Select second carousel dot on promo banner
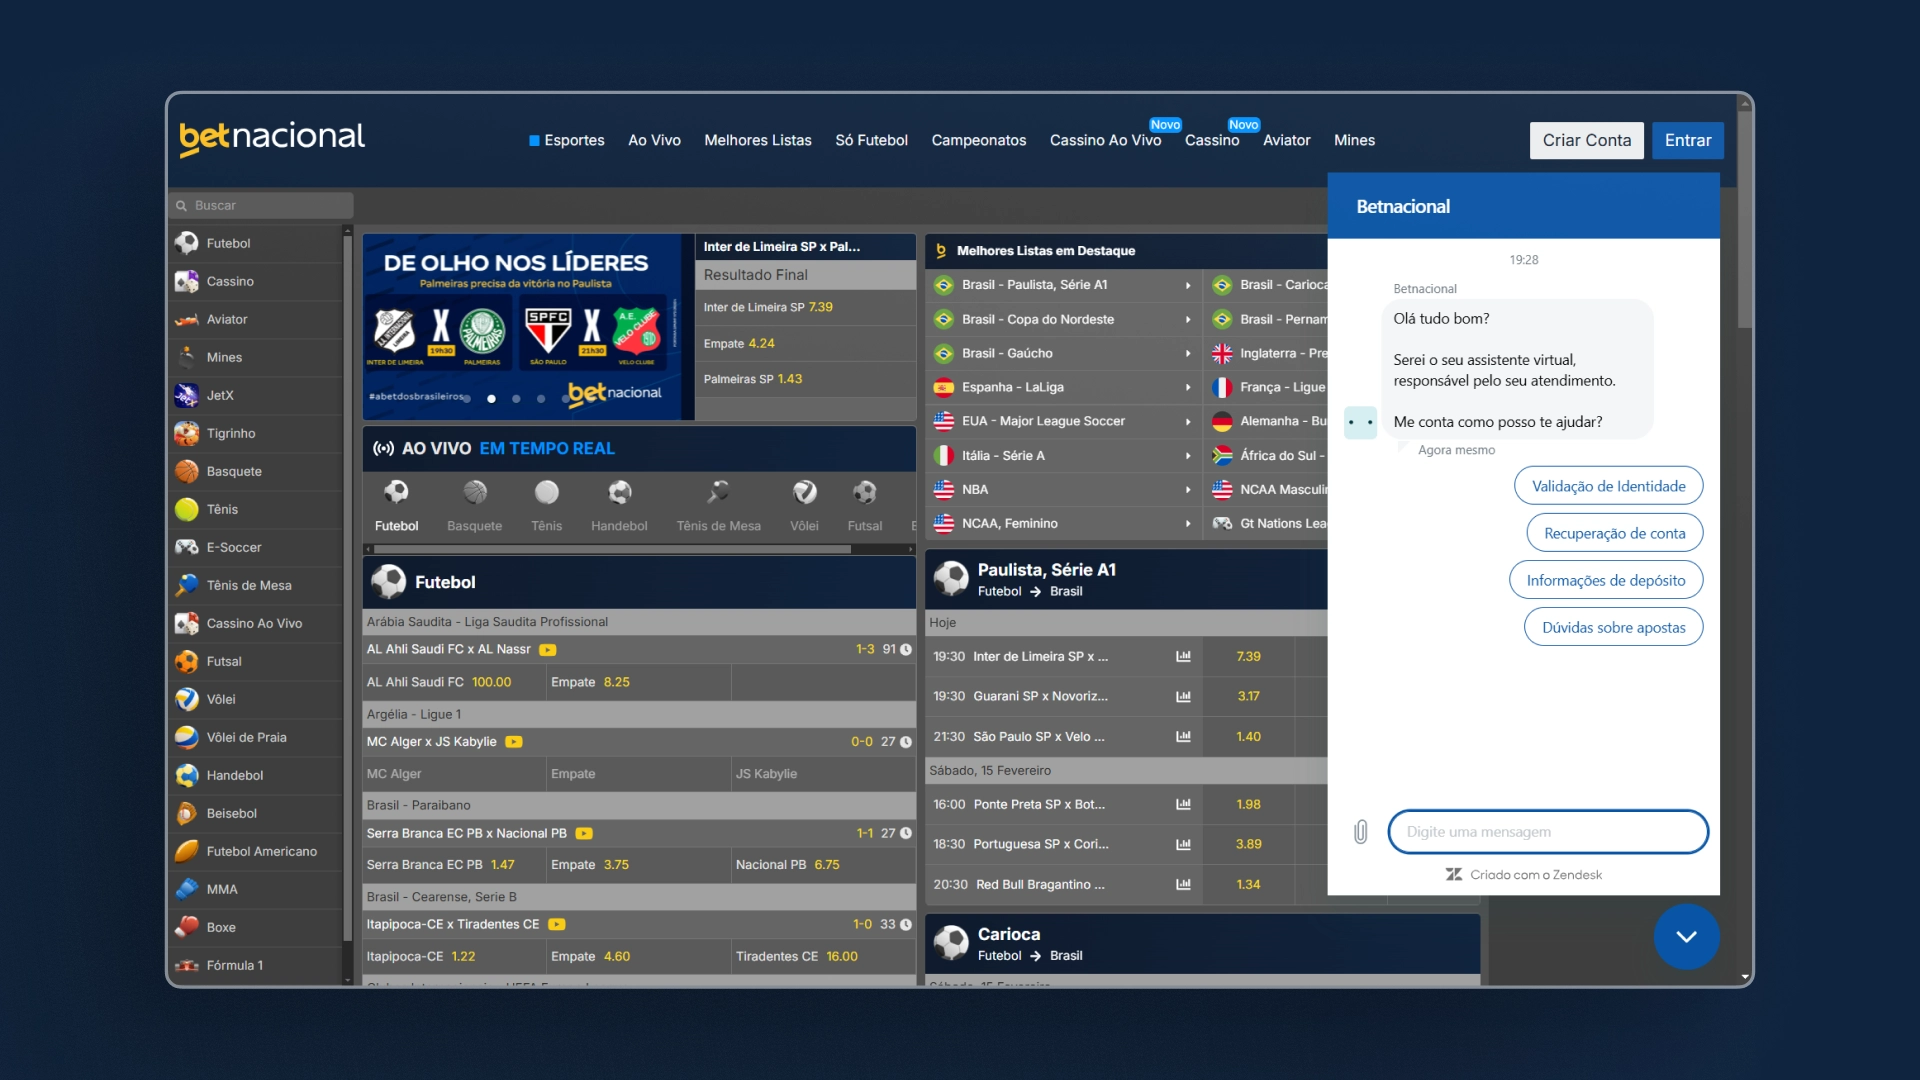The image size is (1920, 1080). coord(516,399)
